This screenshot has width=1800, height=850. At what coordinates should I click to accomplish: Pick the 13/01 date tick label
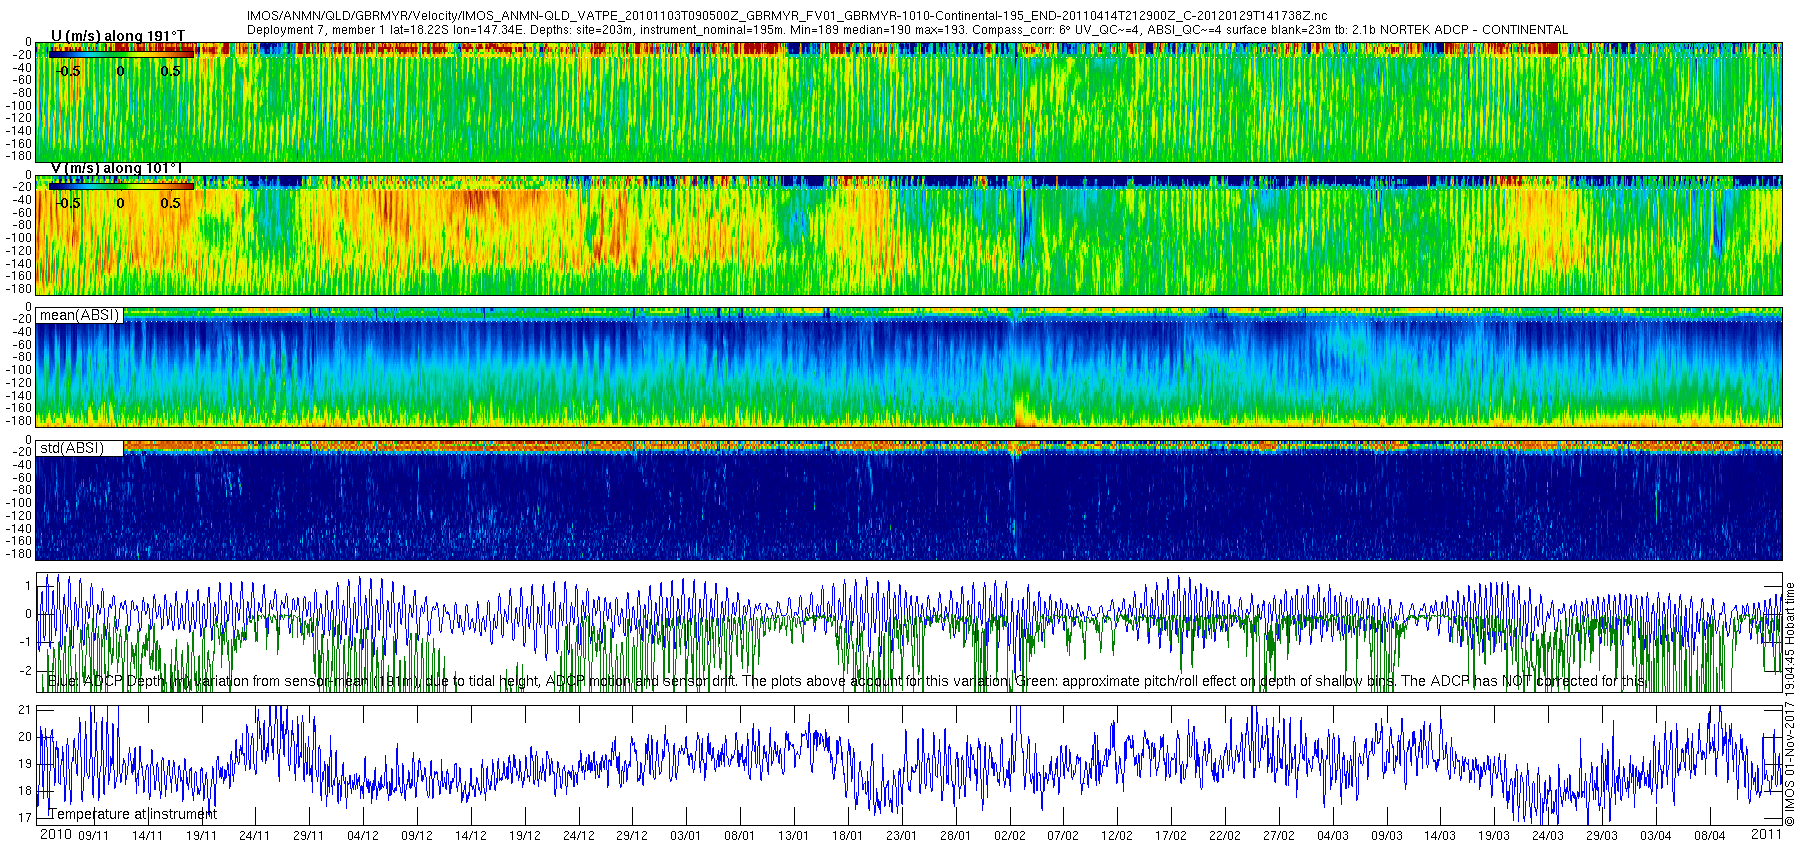(793, 836)
